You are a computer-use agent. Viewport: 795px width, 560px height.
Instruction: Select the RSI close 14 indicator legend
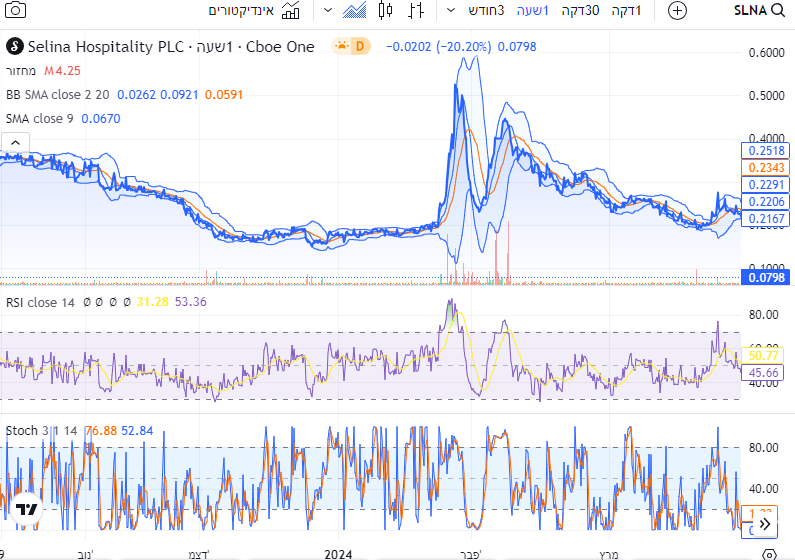pos(40,302)
